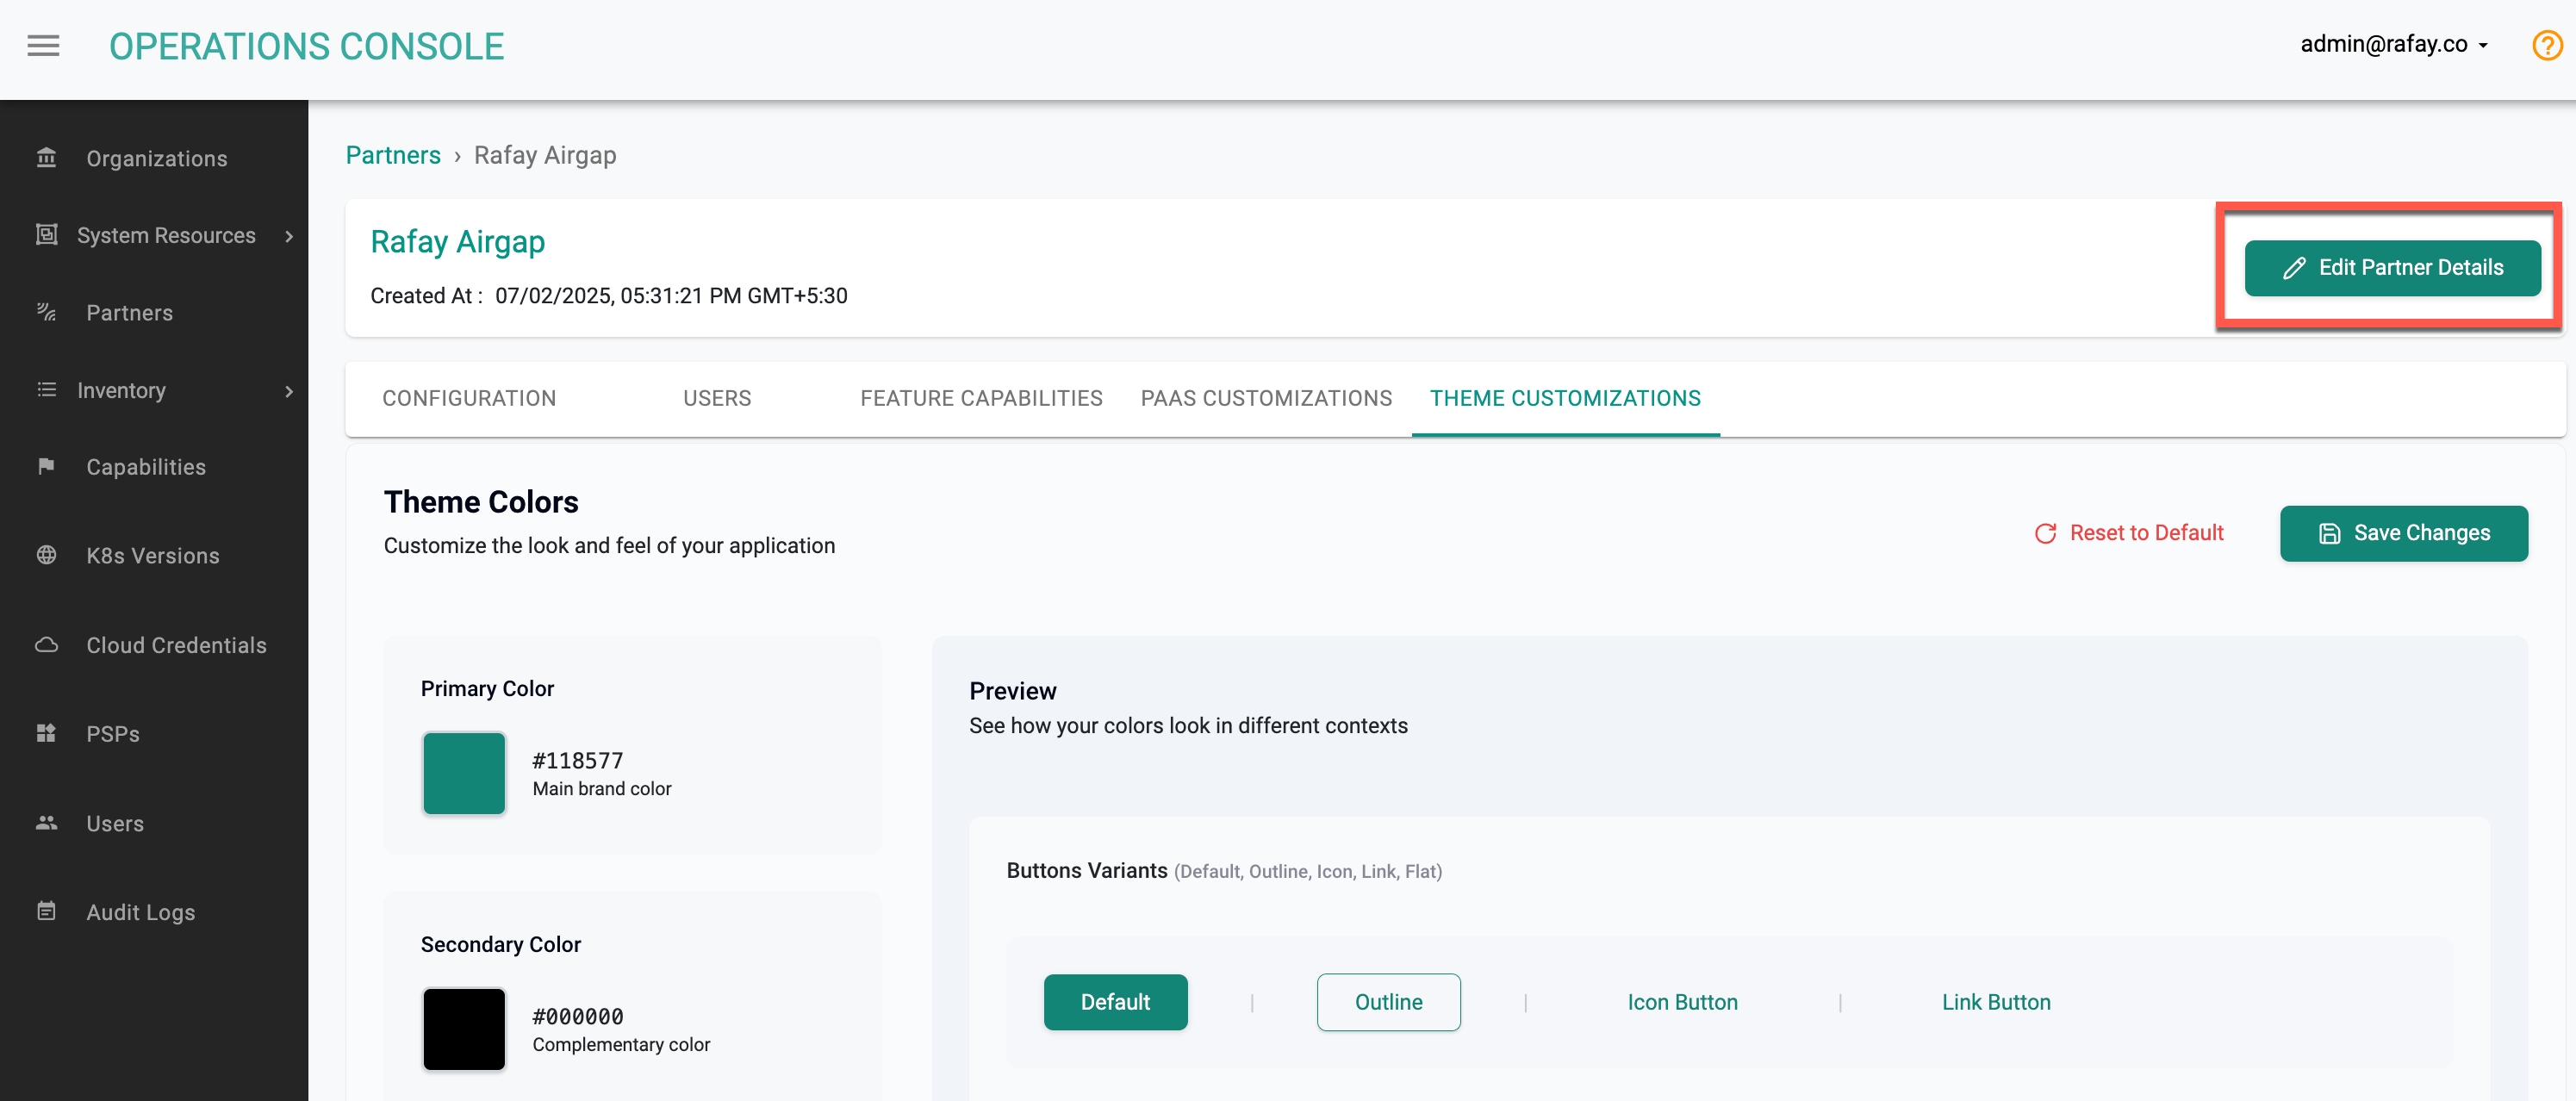The width and height of the screenshot is (2576, 1101).
Task: Click the Icon Button preview
Action: [x=1682, y=1002]
